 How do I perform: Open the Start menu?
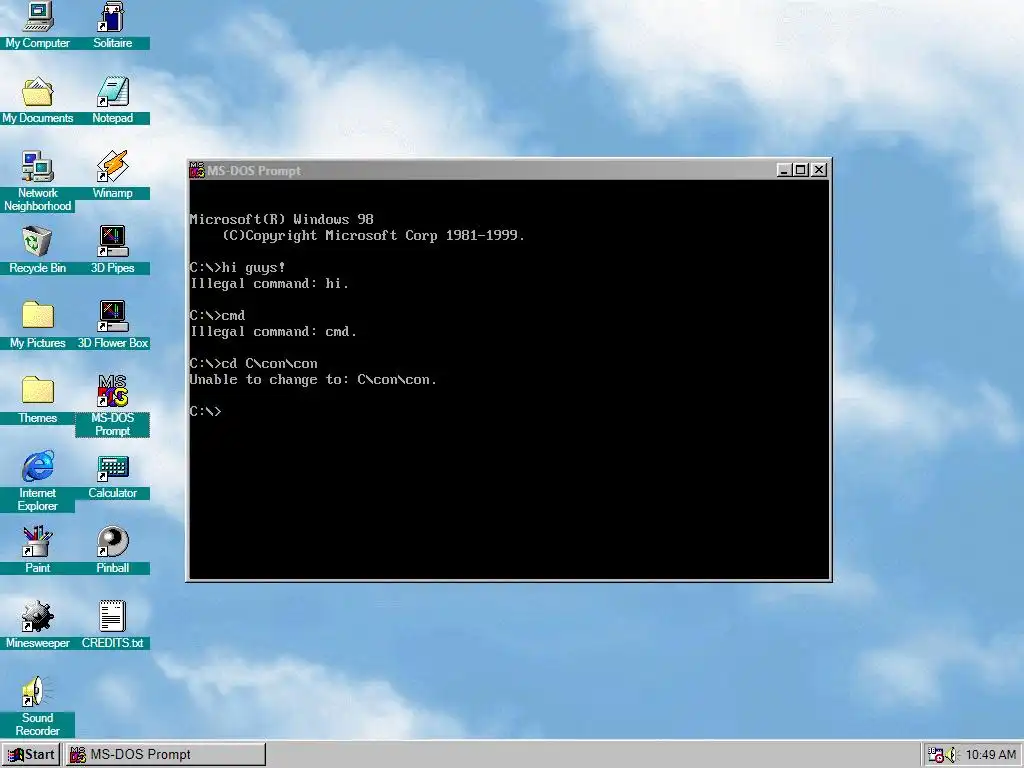point(31,755)
